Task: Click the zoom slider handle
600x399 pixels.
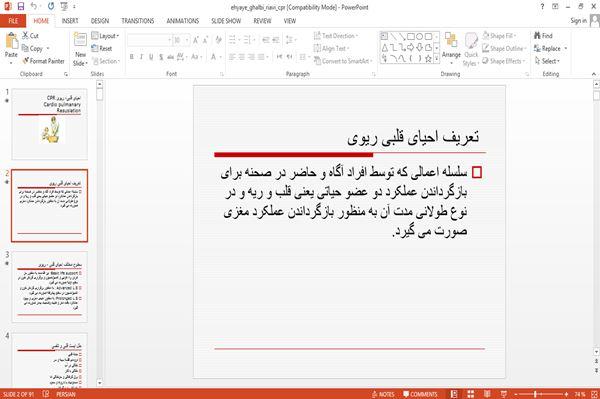Action: coord(535,394)
